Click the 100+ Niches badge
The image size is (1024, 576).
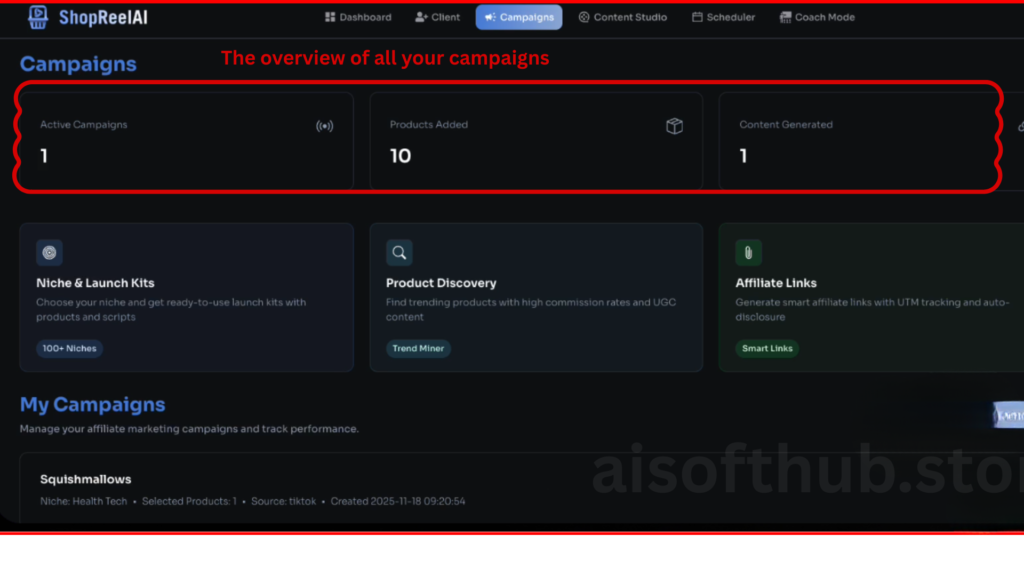69,349
